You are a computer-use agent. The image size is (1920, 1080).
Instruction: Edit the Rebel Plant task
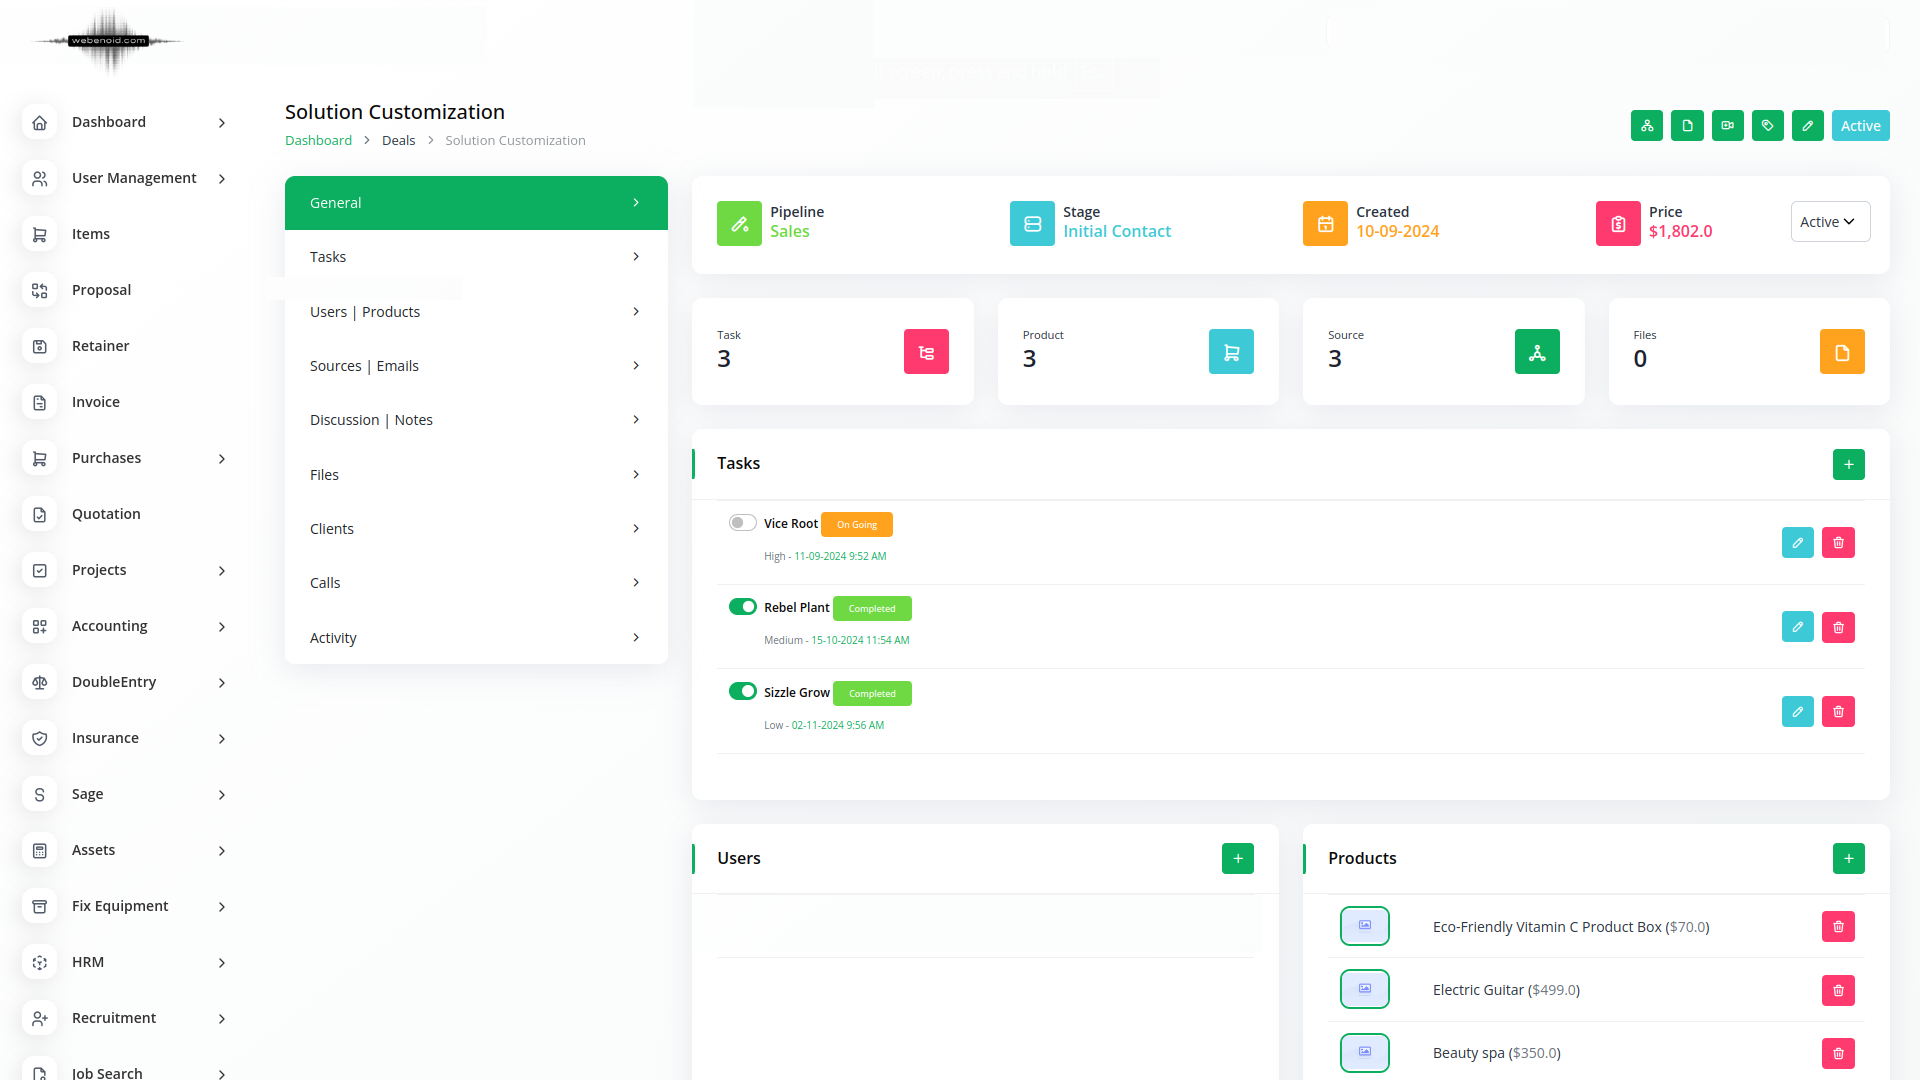tap(1797, 627)
